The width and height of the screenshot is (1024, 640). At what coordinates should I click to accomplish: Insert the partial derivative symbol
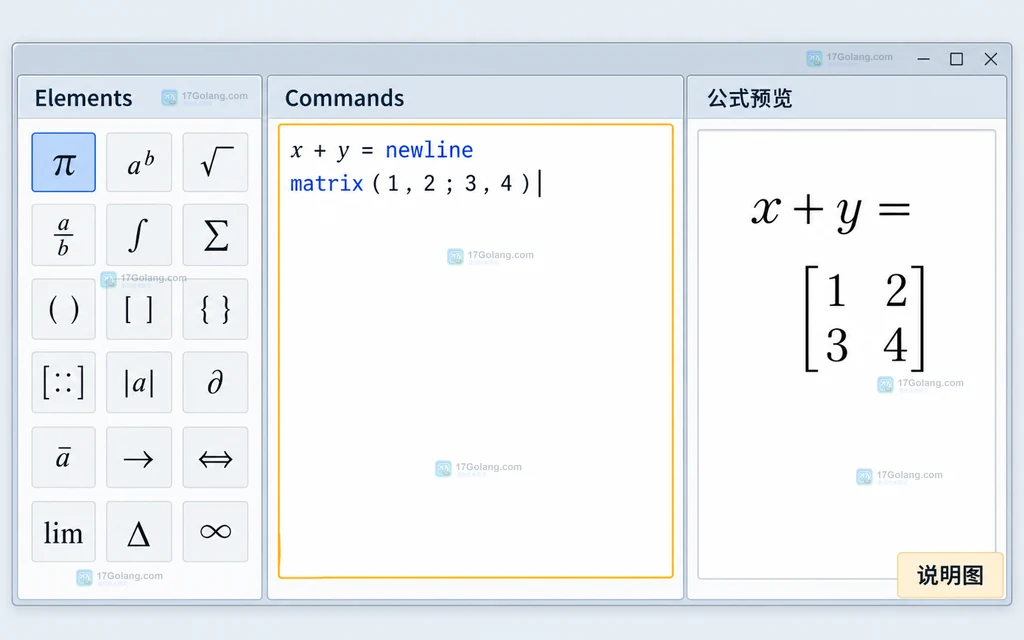tap(216, 383)
